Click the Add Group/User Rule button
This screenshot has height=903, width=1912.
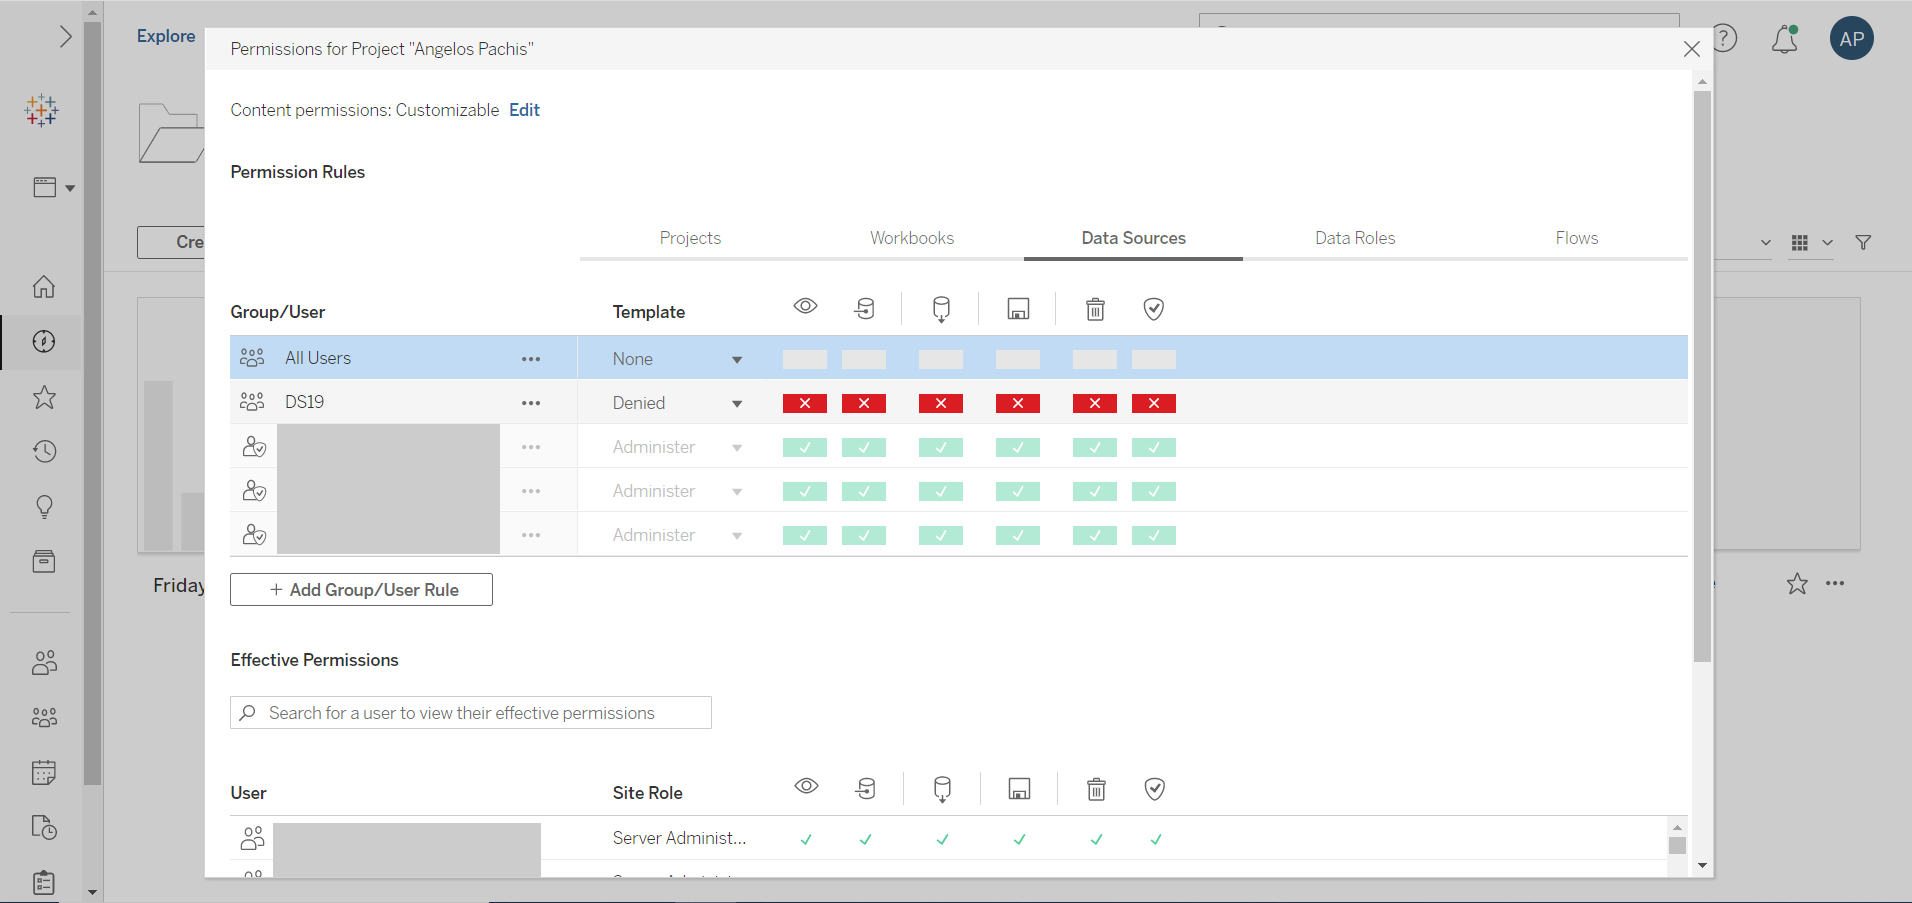pos(361,589)
